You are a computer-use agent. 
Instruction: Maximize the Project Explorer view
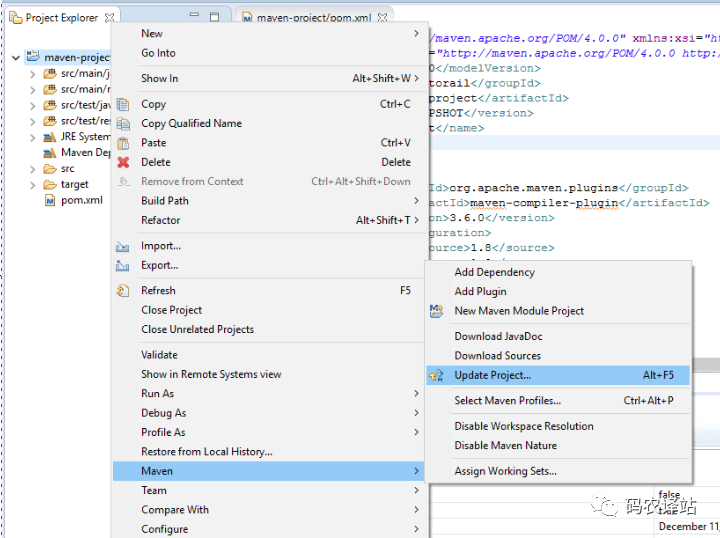click(x=214, y=17)
